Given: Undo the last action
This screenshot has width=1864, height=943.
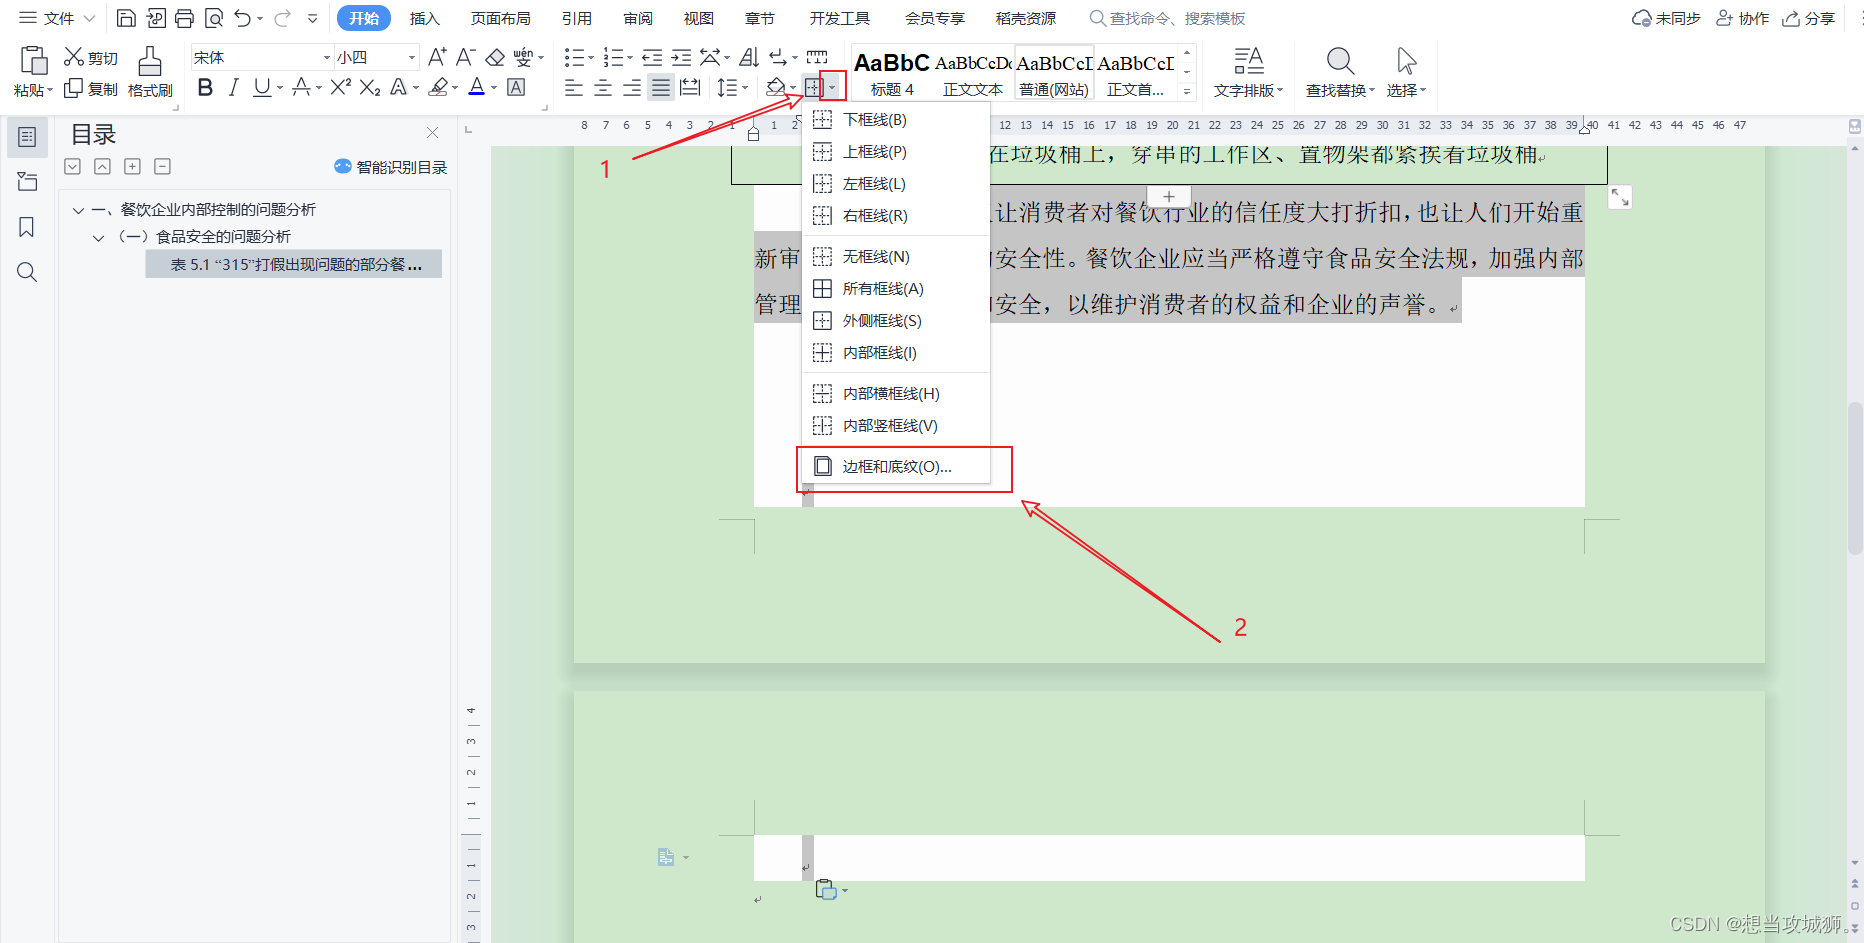Looking at the screenshot, I should 242,18.
